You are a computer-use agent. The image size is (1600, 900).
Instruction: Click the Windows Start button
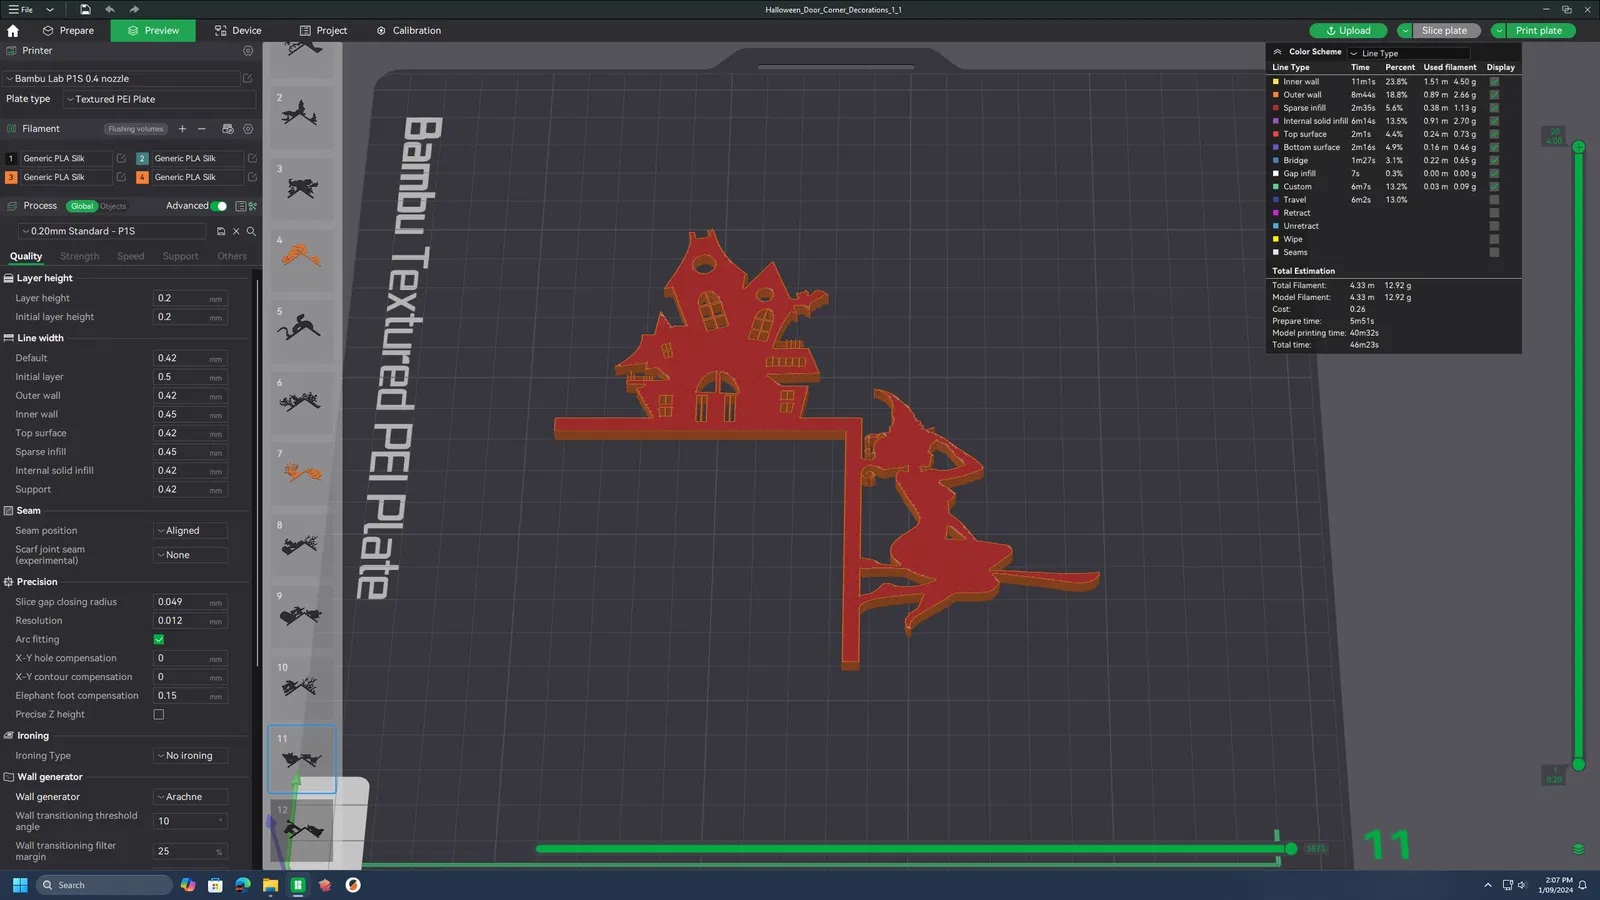click(20, 885)
